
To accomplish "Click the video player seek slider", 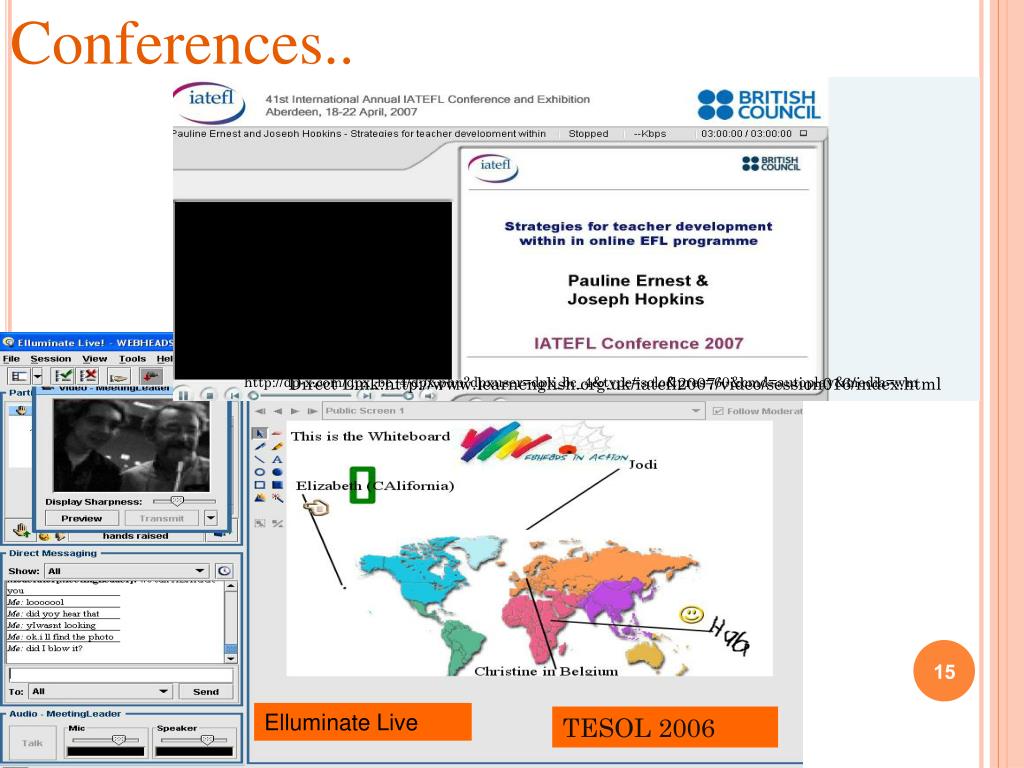I will coord(302,396).
